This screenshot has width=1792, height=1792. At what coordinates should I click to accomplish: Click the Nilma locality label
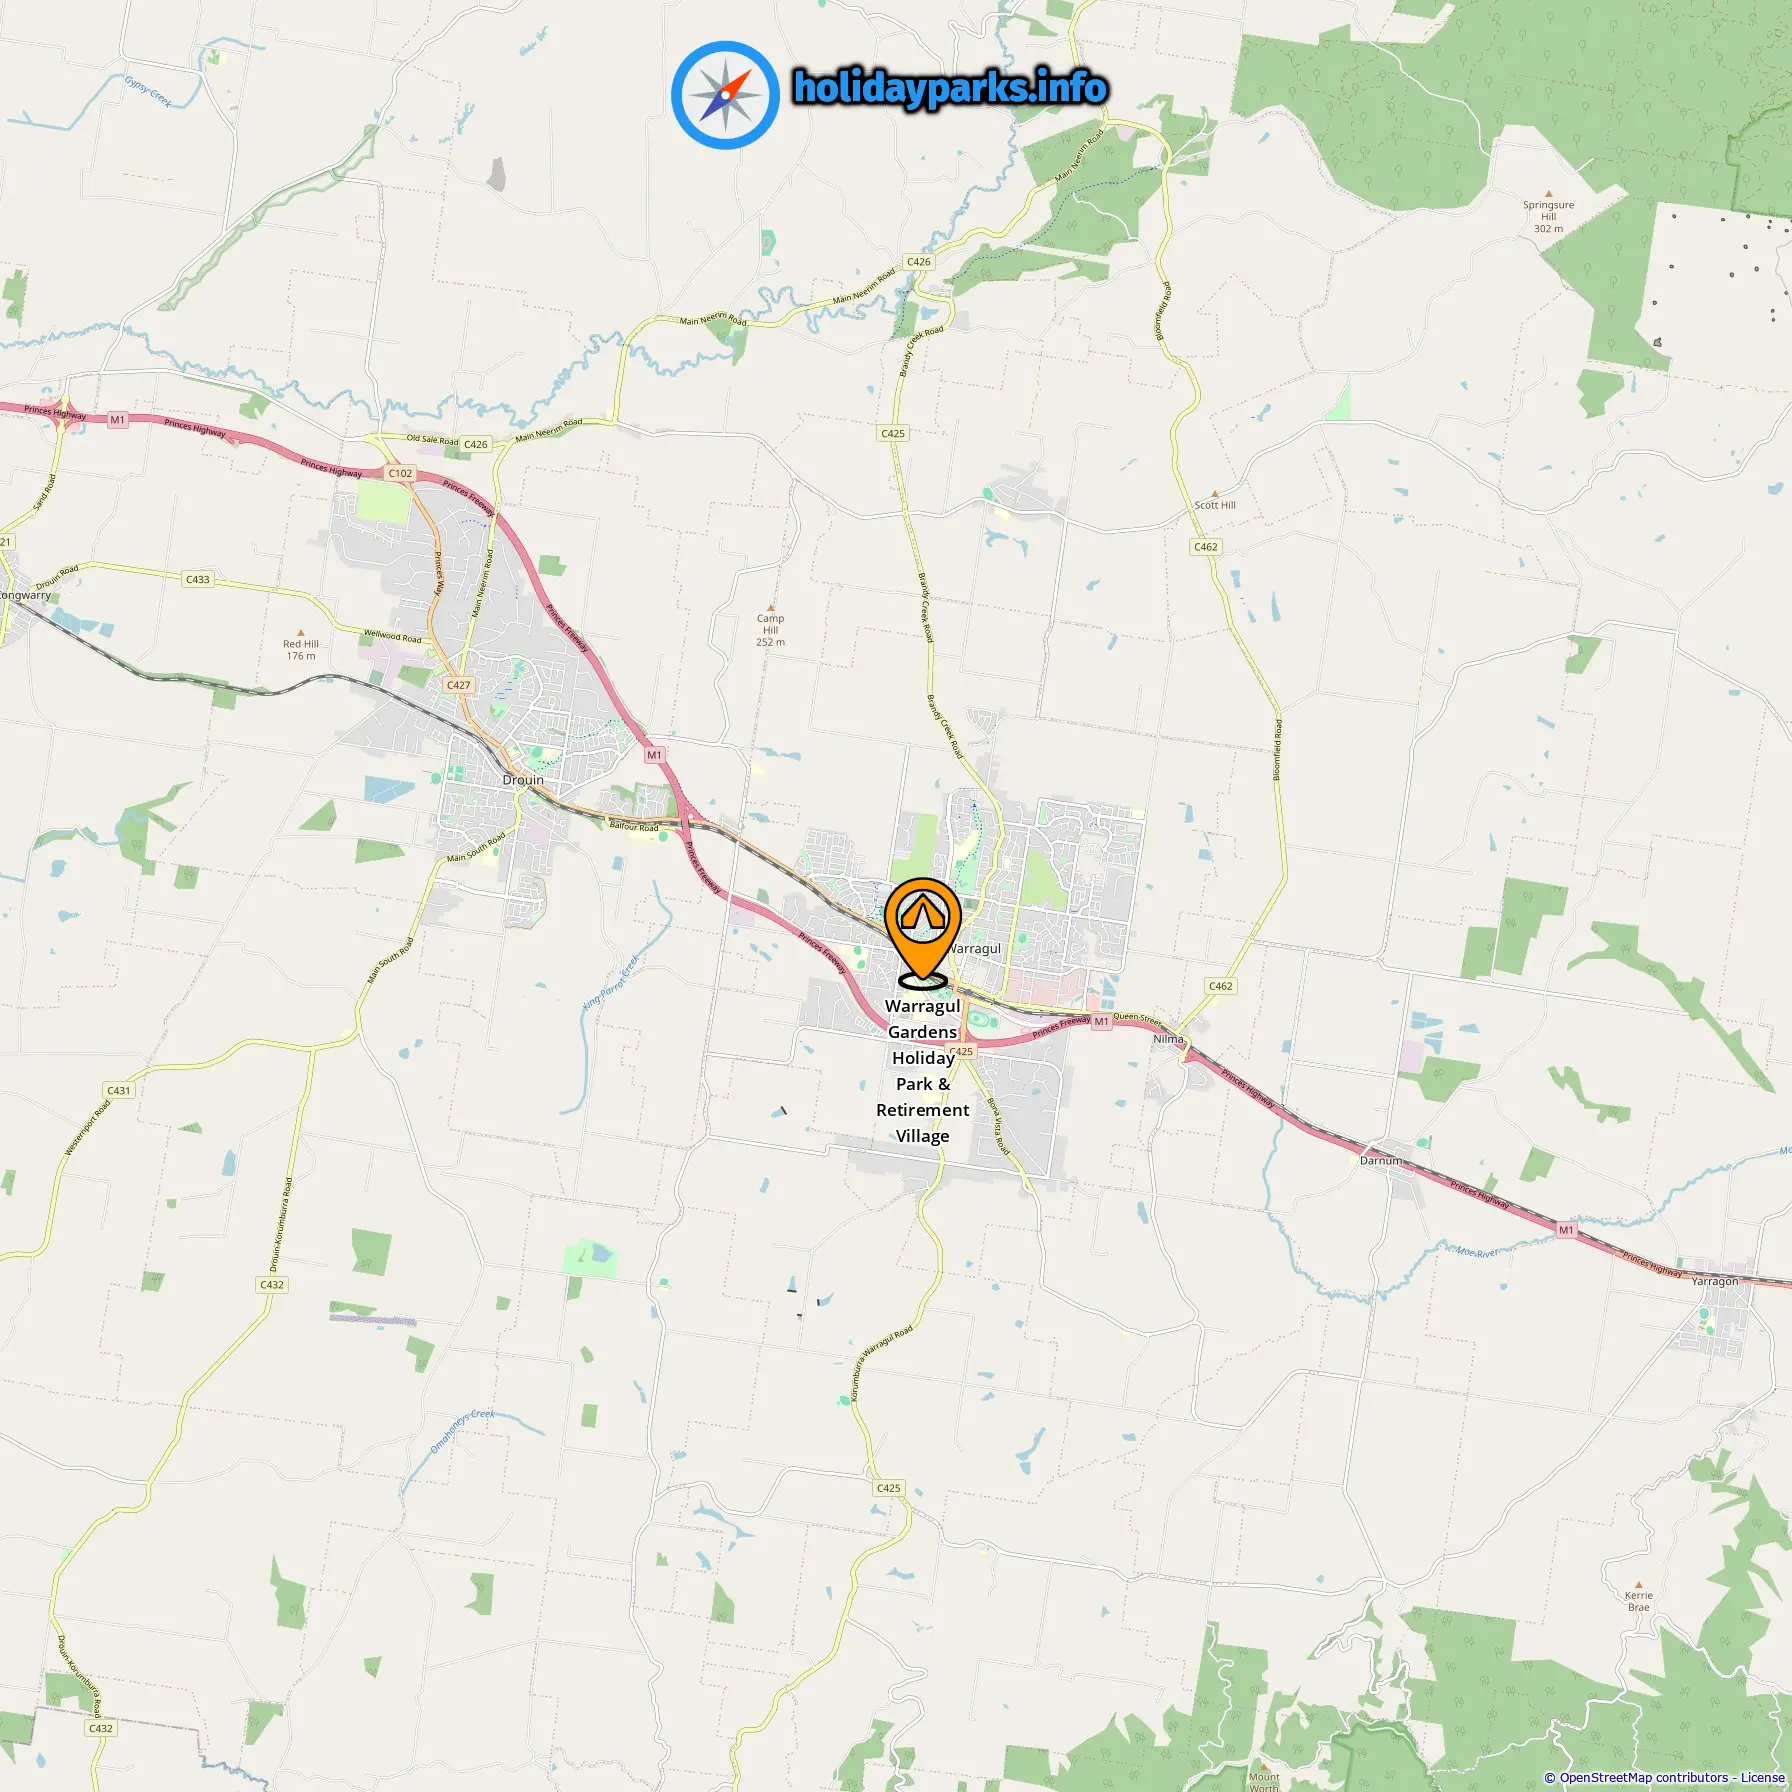1168,1039
